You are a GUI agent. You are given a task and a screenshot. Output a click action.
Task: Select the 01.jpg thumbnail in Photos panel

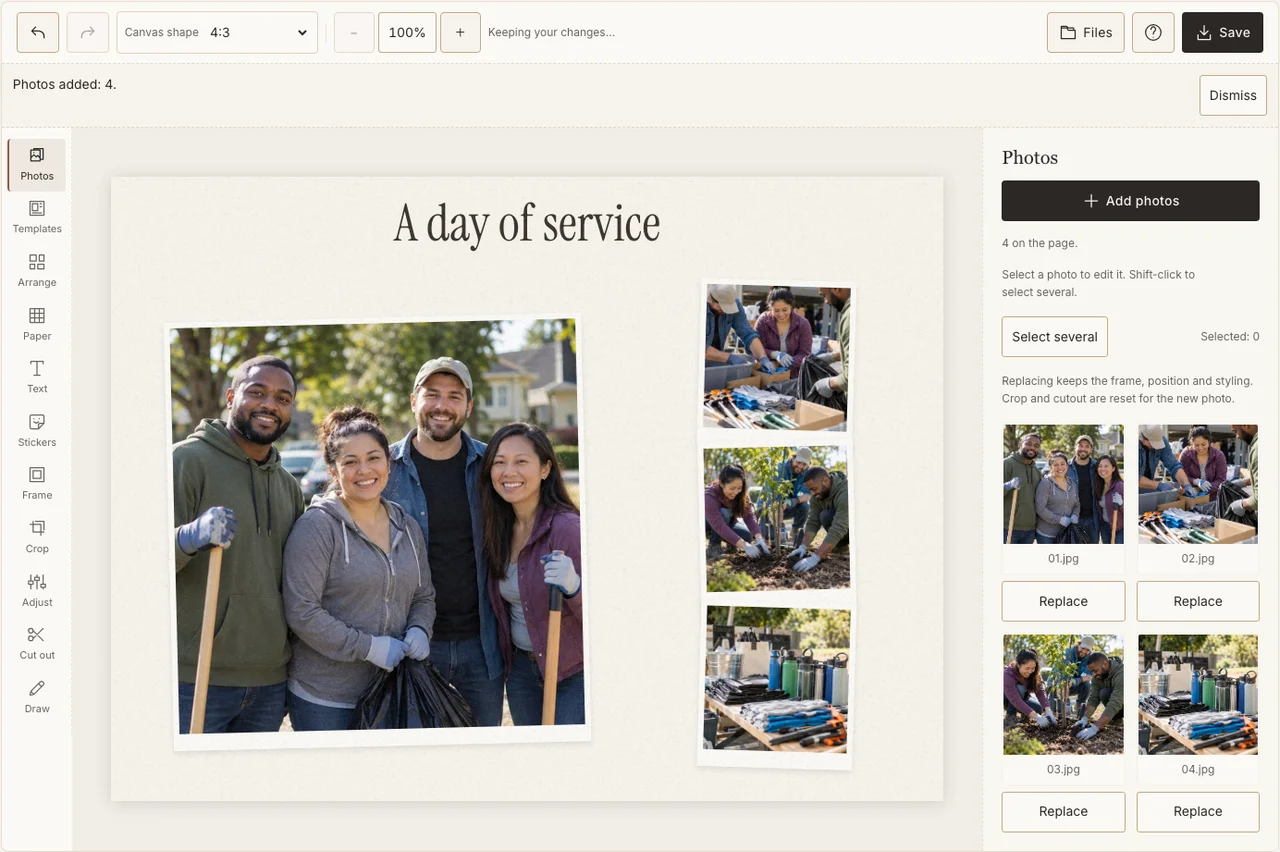point(1063,485)
